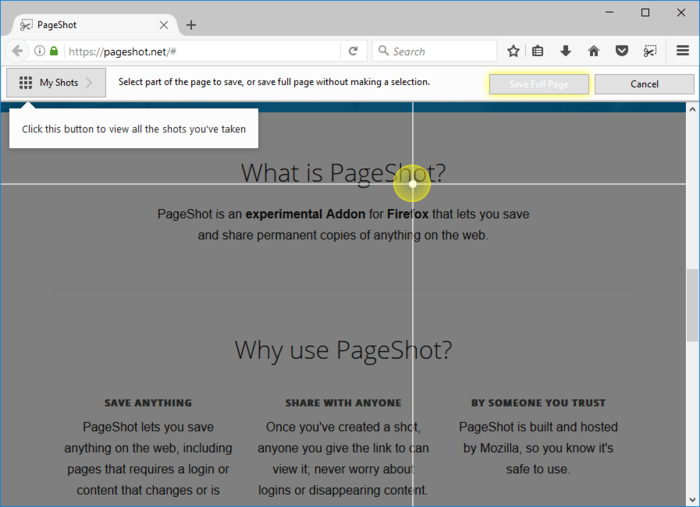700x507 pixels.
Task: Click the PageShot scissors toolbar icon
Action: [650, 51]
